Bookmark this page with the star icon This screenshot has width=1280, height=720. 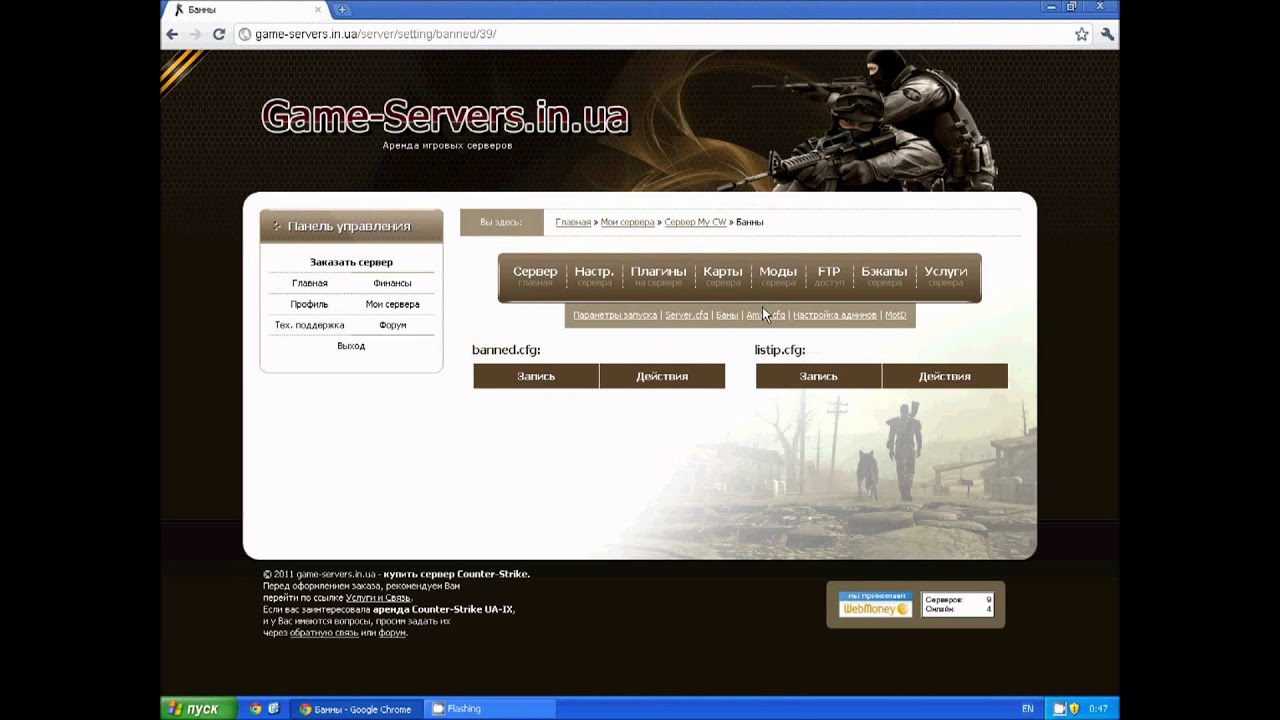click(x=1081, y=34)
